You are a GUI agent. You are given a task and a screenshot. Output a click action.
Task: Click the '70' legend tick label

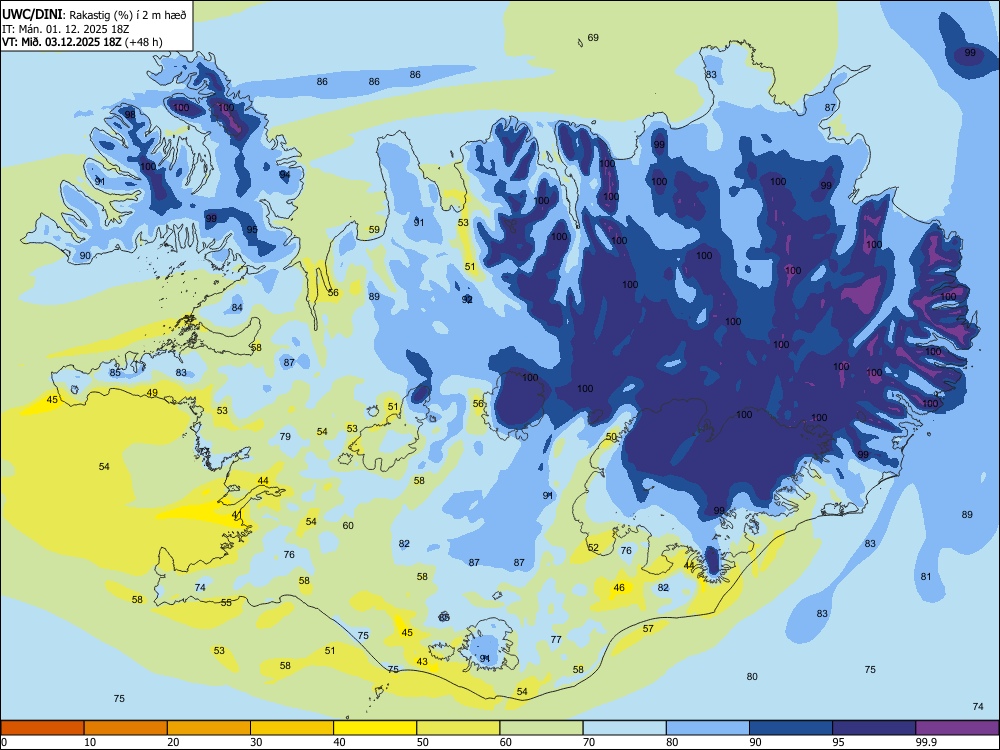point(590,742)
